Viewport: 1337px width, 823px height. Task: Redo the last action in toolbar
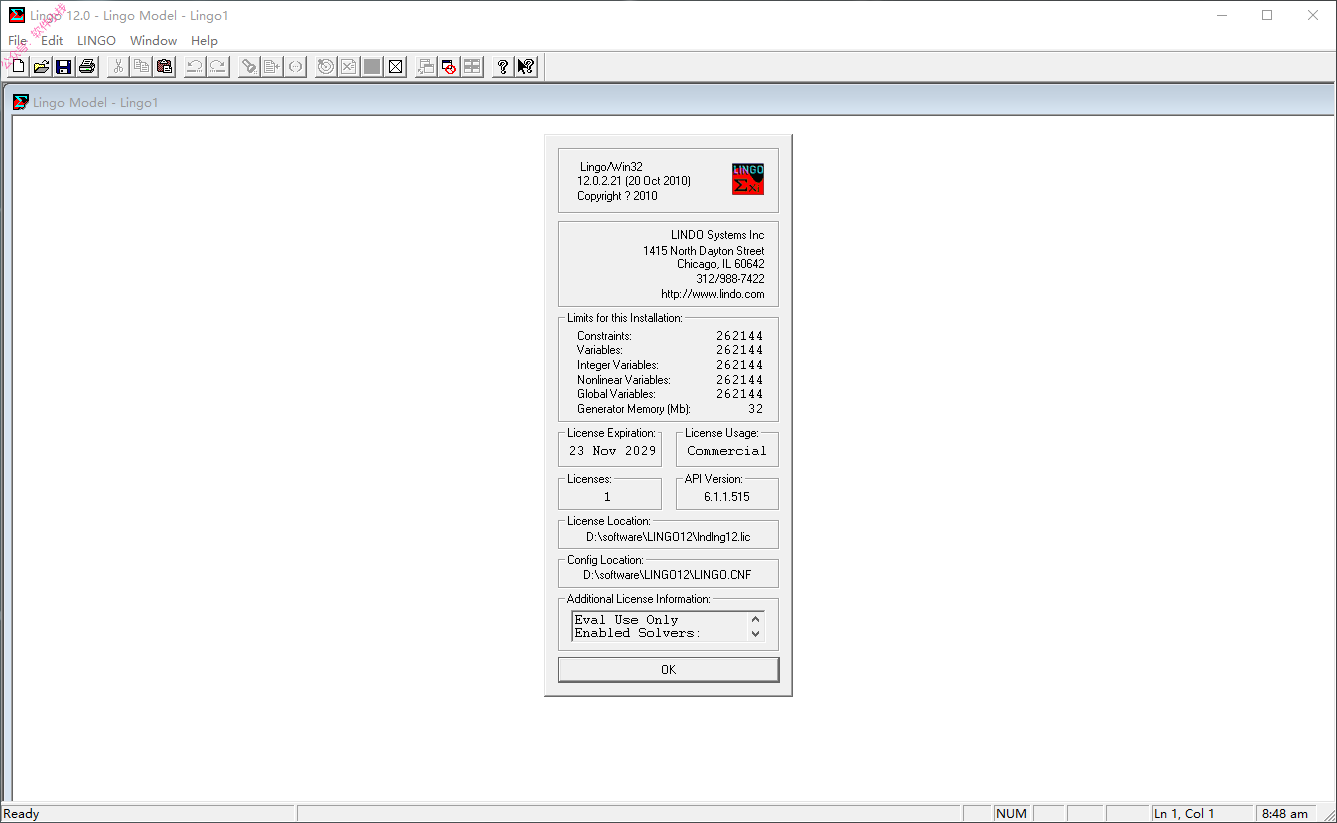click(218, 67)
